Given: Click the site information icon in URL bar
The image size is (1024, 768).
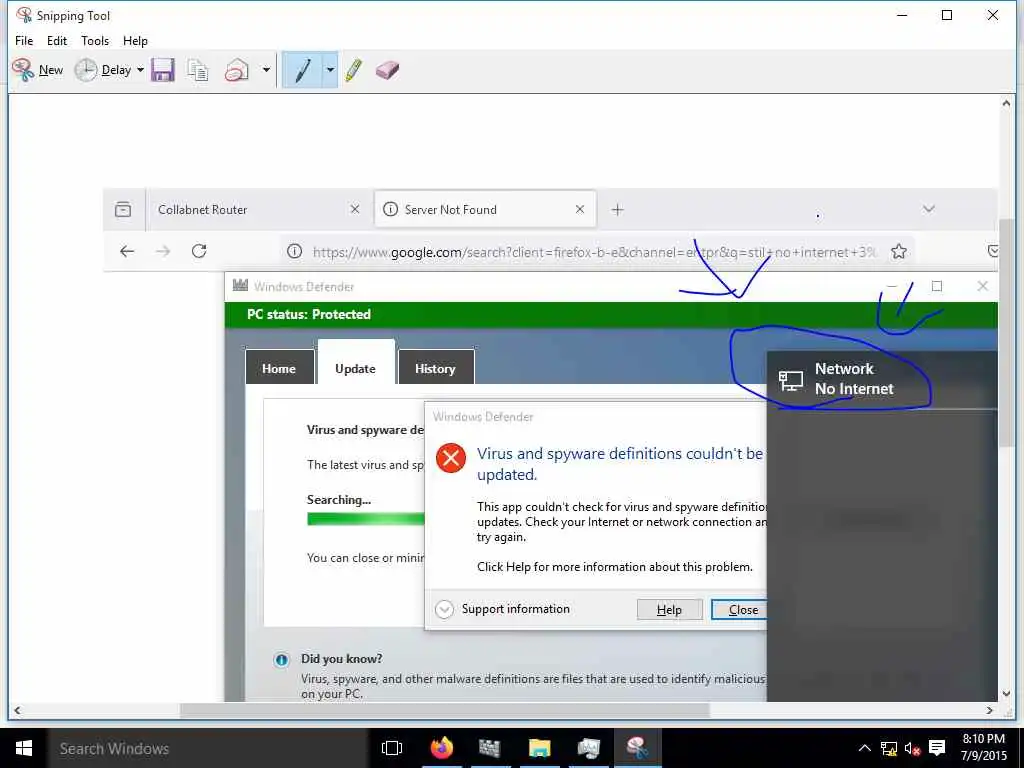Looking at the screenshot, I should [x=295, y=251].
